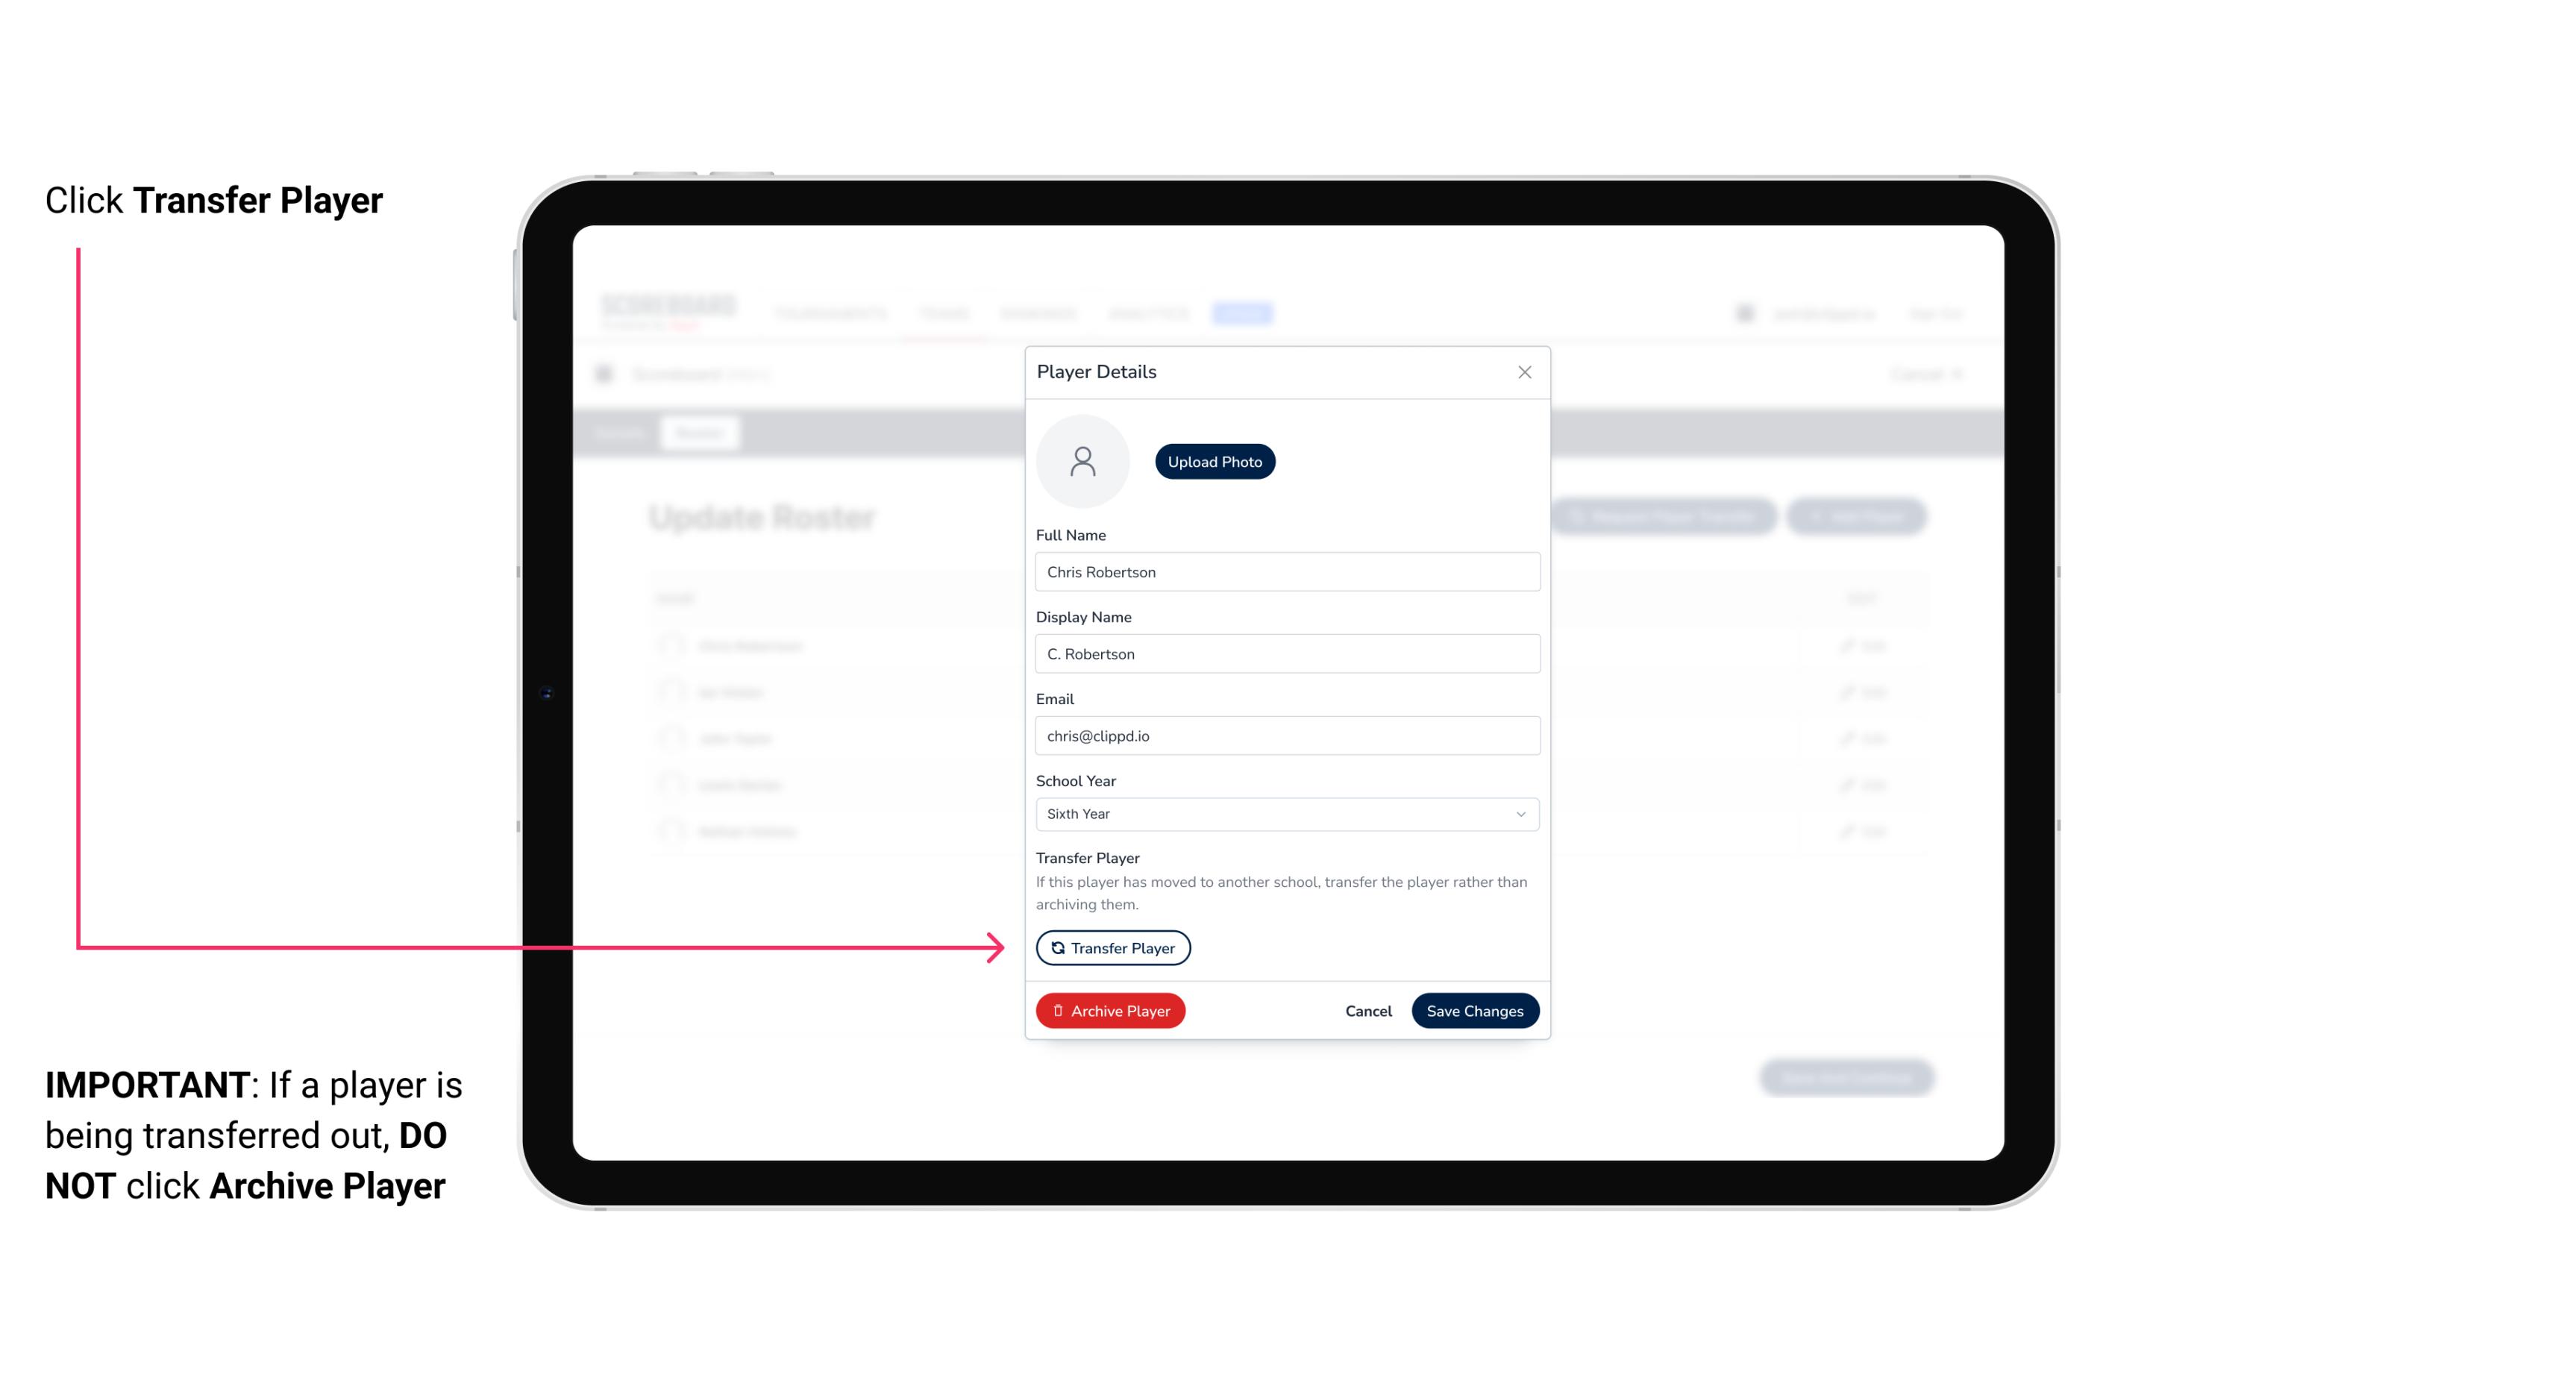The image size is (2576, 1386).
Task: Click the Transfer Player icon button
Action: [1112, 947]
